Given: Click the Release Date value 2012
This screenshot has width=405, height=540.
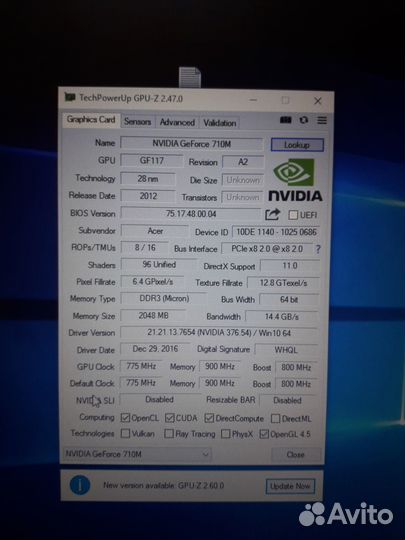Looking at the screenshot, I should click(x=148, y=196).
